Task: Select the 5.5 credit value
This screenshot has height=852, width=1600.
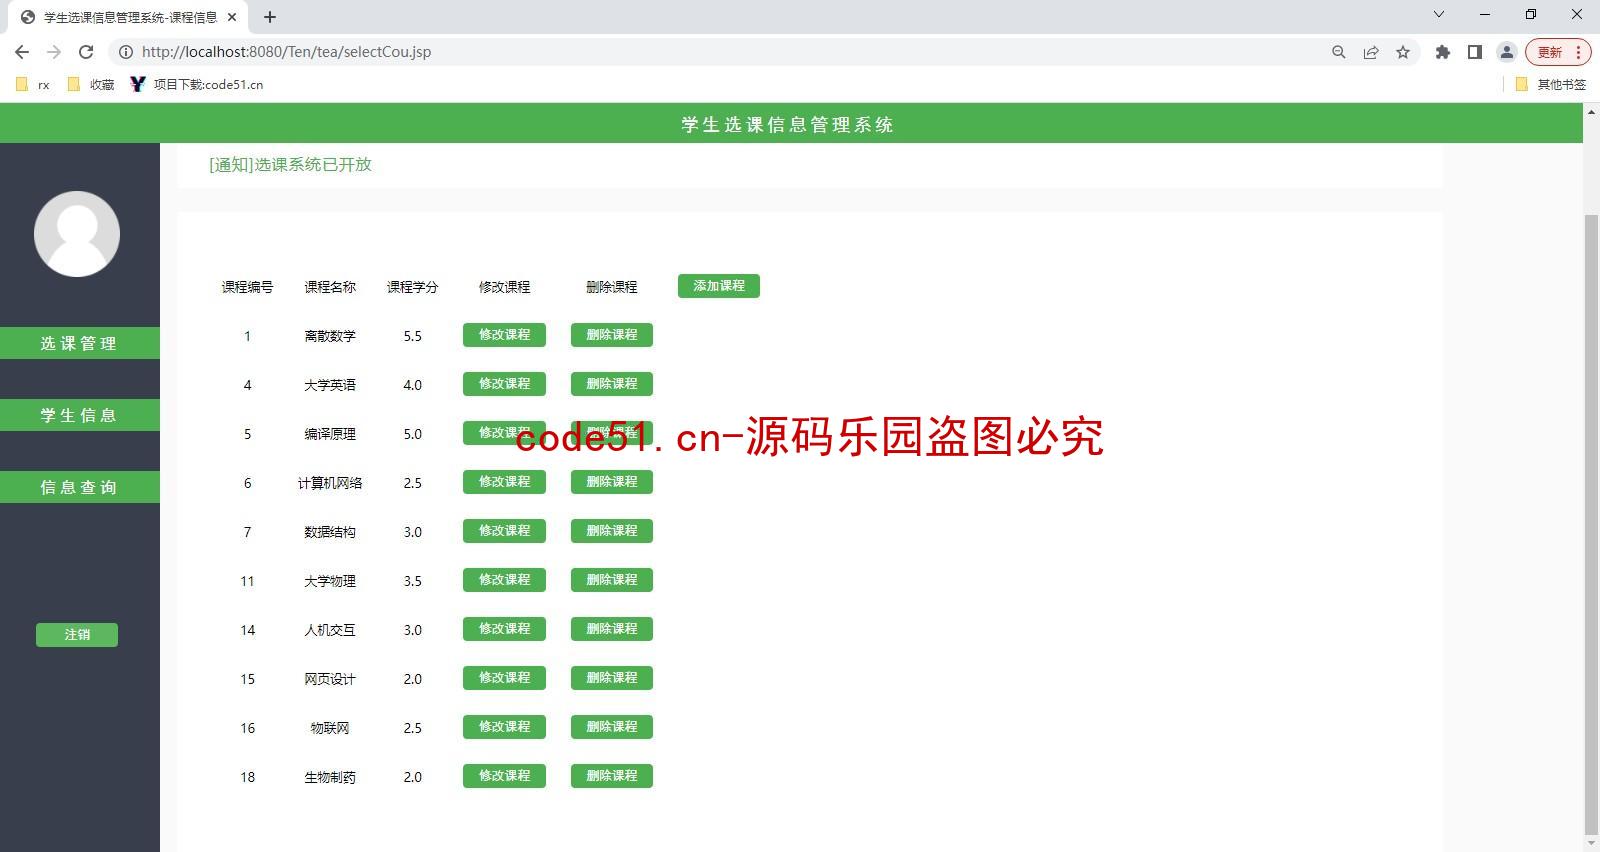Action: [413, 336]
